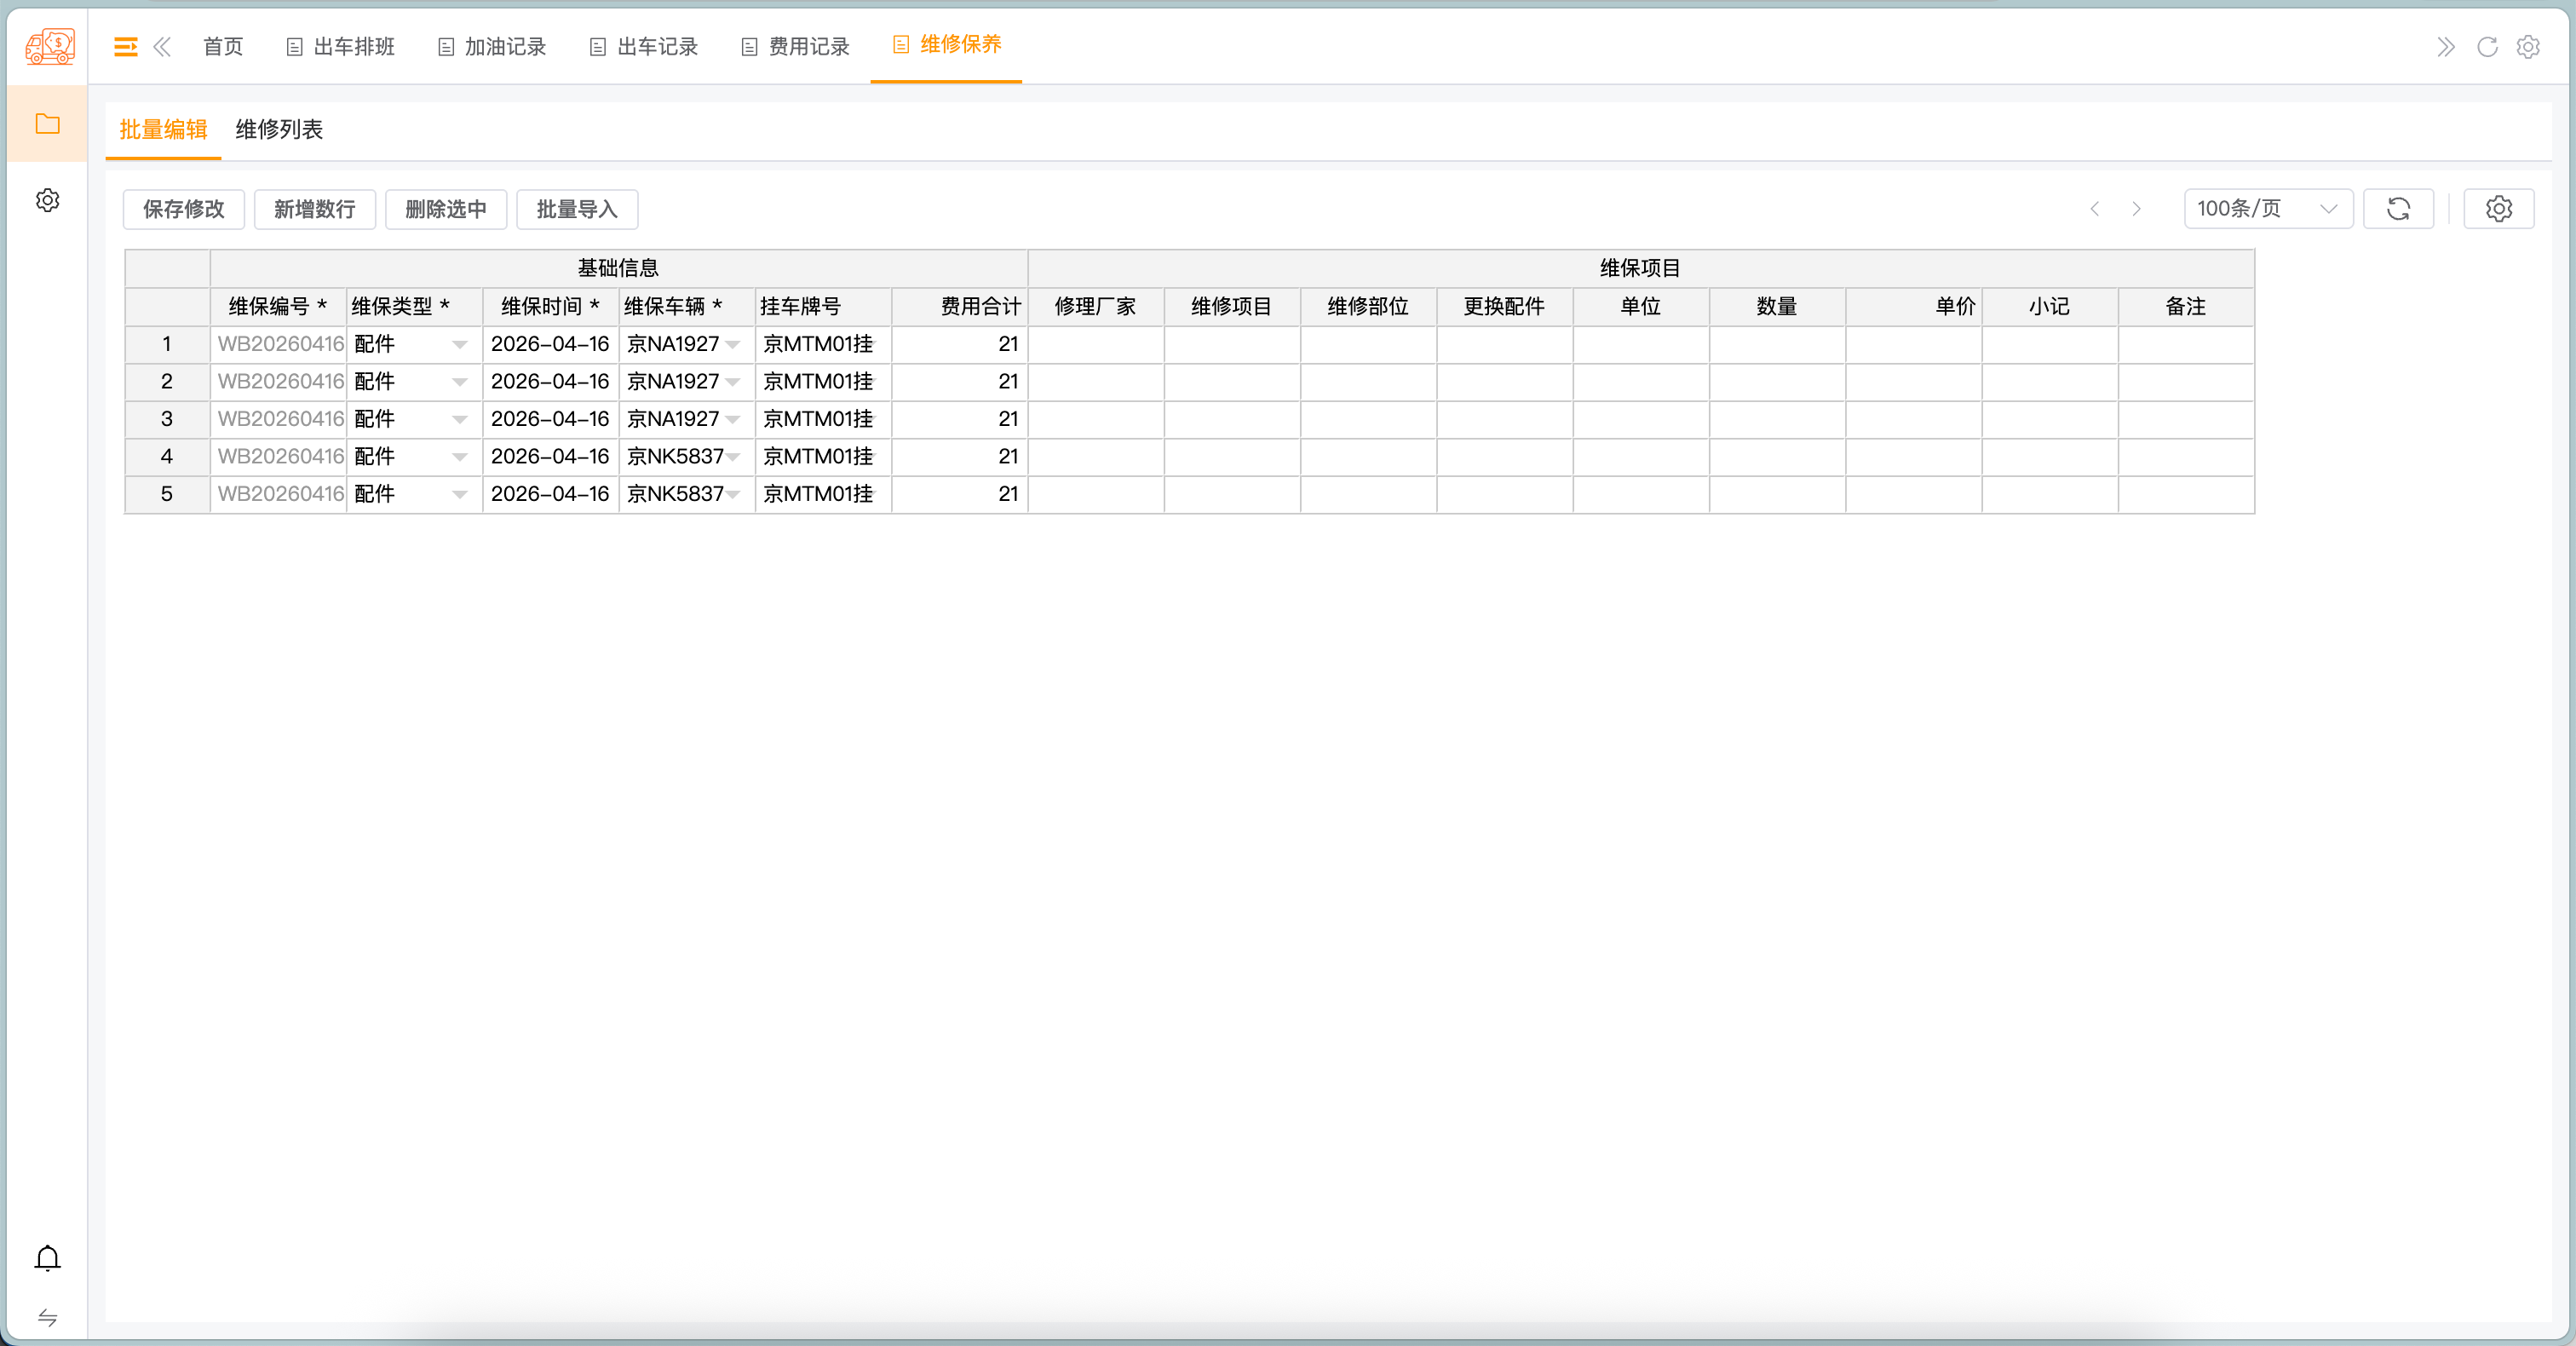Click the table refresh icon button
The image size is (2576, 1346).
tap(2398, 209)
